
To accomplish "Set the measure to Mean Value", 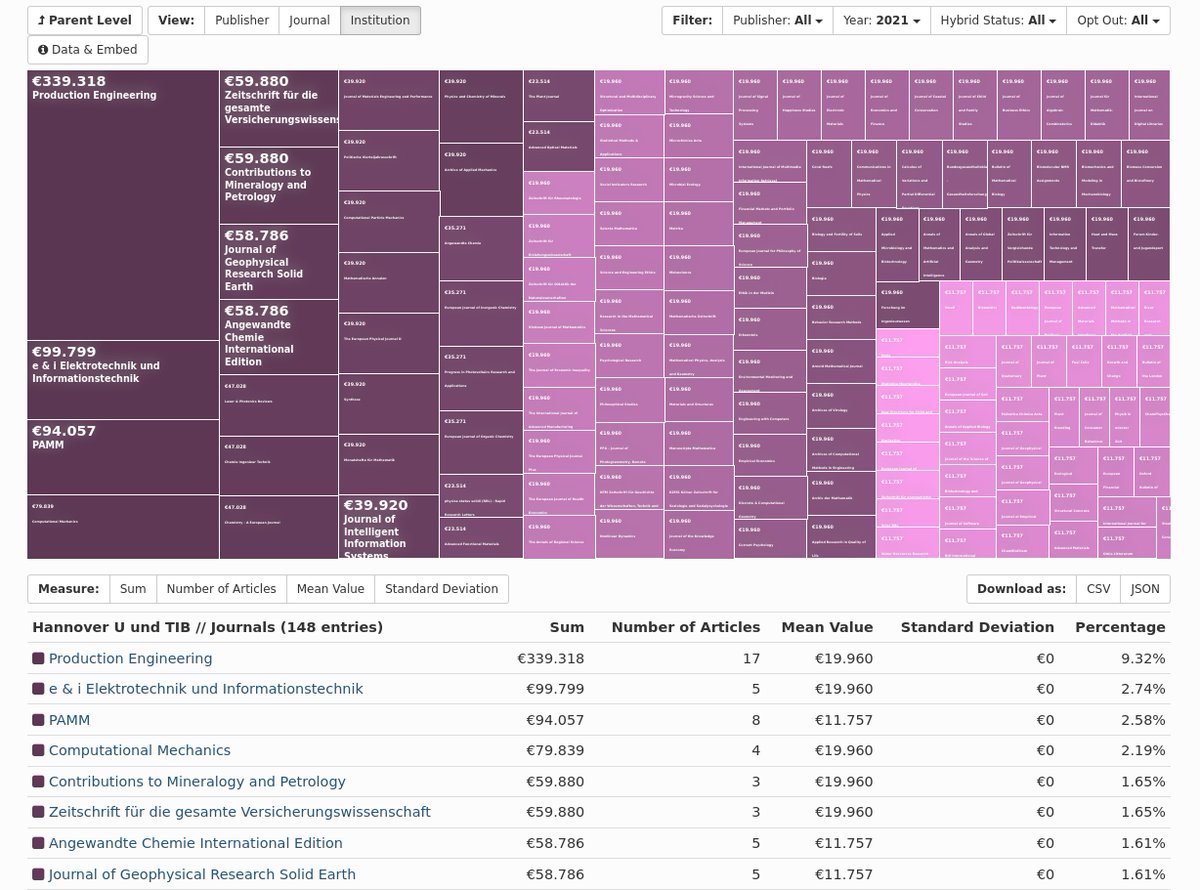I will coord(330,589).
